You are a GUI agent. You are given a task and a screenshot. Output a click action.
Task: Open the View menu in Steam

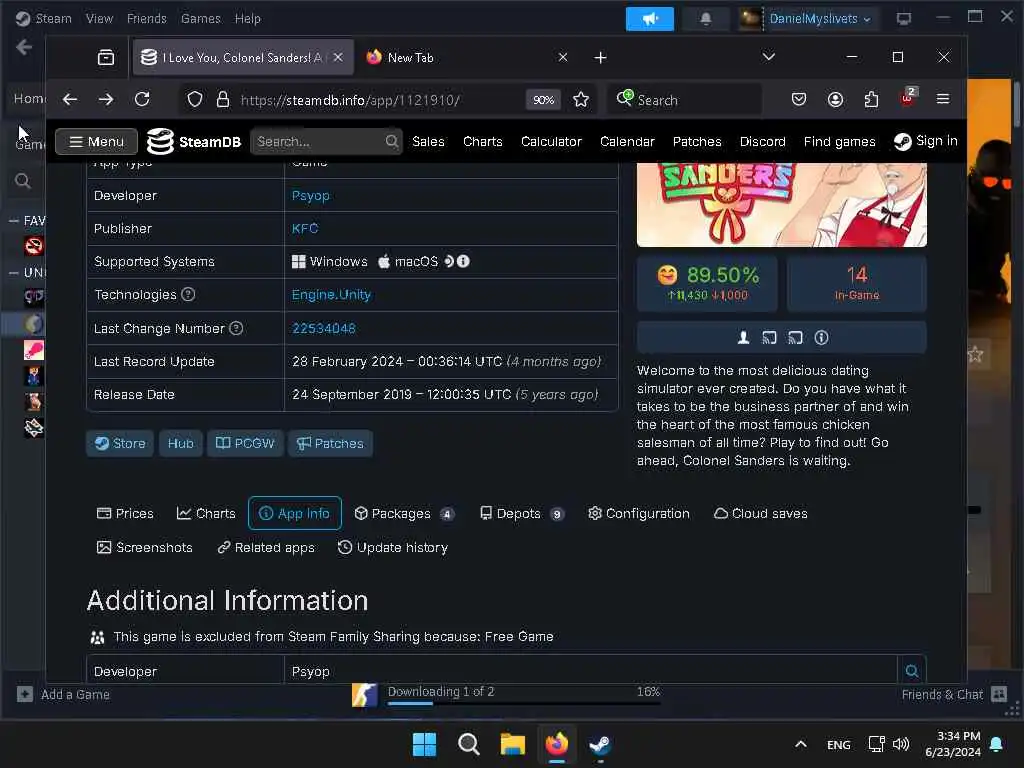pyautogui.click(x=99, y=18)
